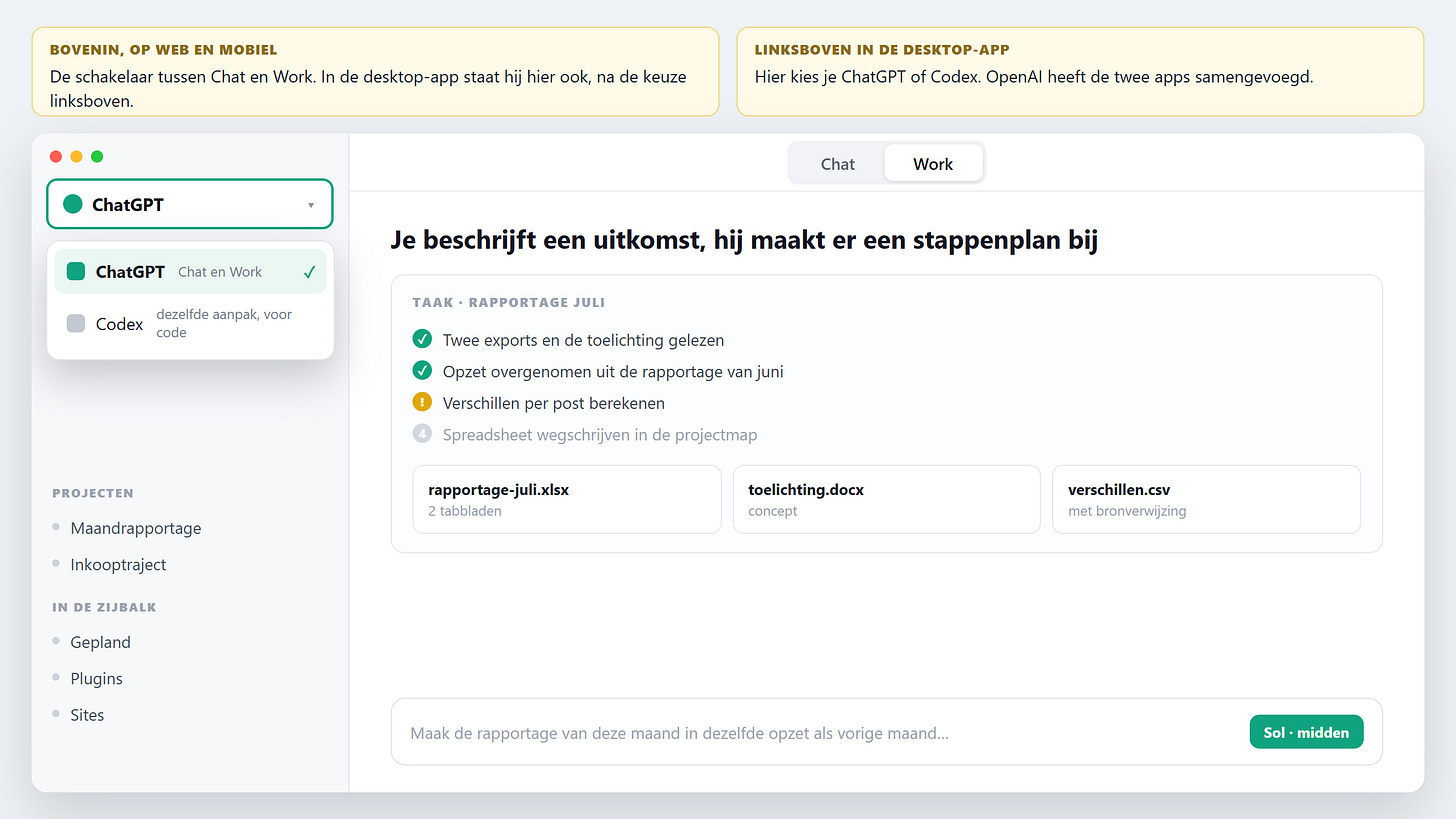Viewport: 1456px width, 819px height.
Task: Click 'Verschillen per post berekenen' step text
Action: [554, 403]
